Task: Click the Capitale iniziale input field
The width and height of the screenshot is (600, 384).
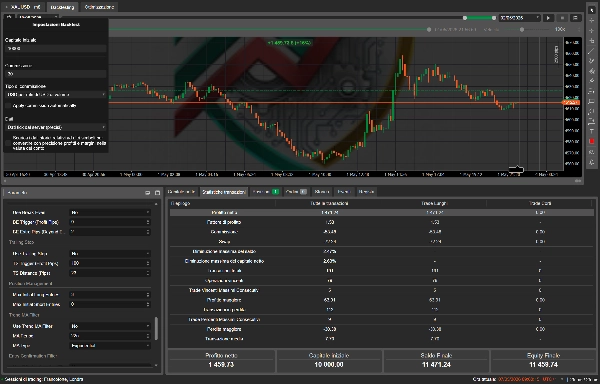Action: pyautogui.click(x=55, y=48)
